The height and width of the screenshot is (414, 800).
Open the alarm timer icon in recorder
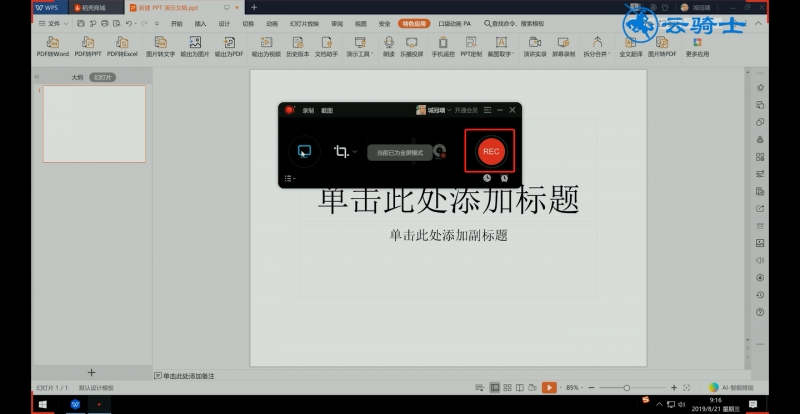click(504, 178)
